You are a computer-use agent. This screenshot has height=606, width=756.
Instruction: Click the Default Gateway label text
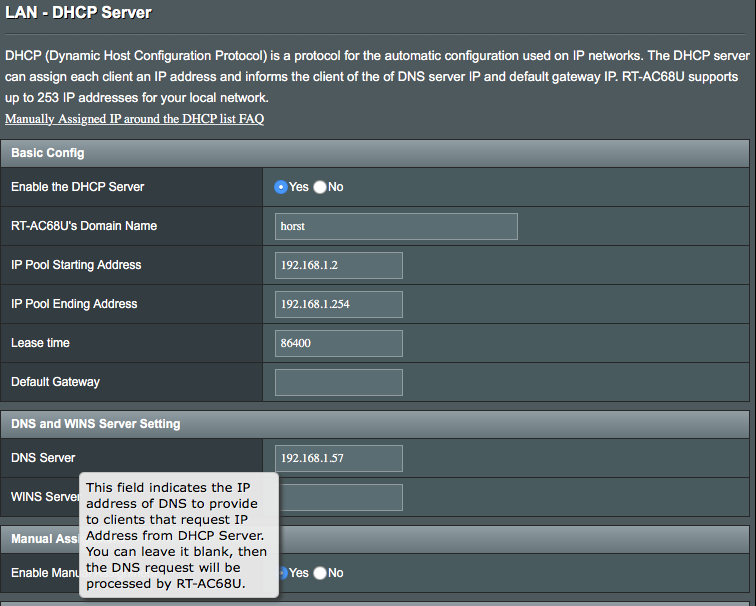[x=55, y=382]
